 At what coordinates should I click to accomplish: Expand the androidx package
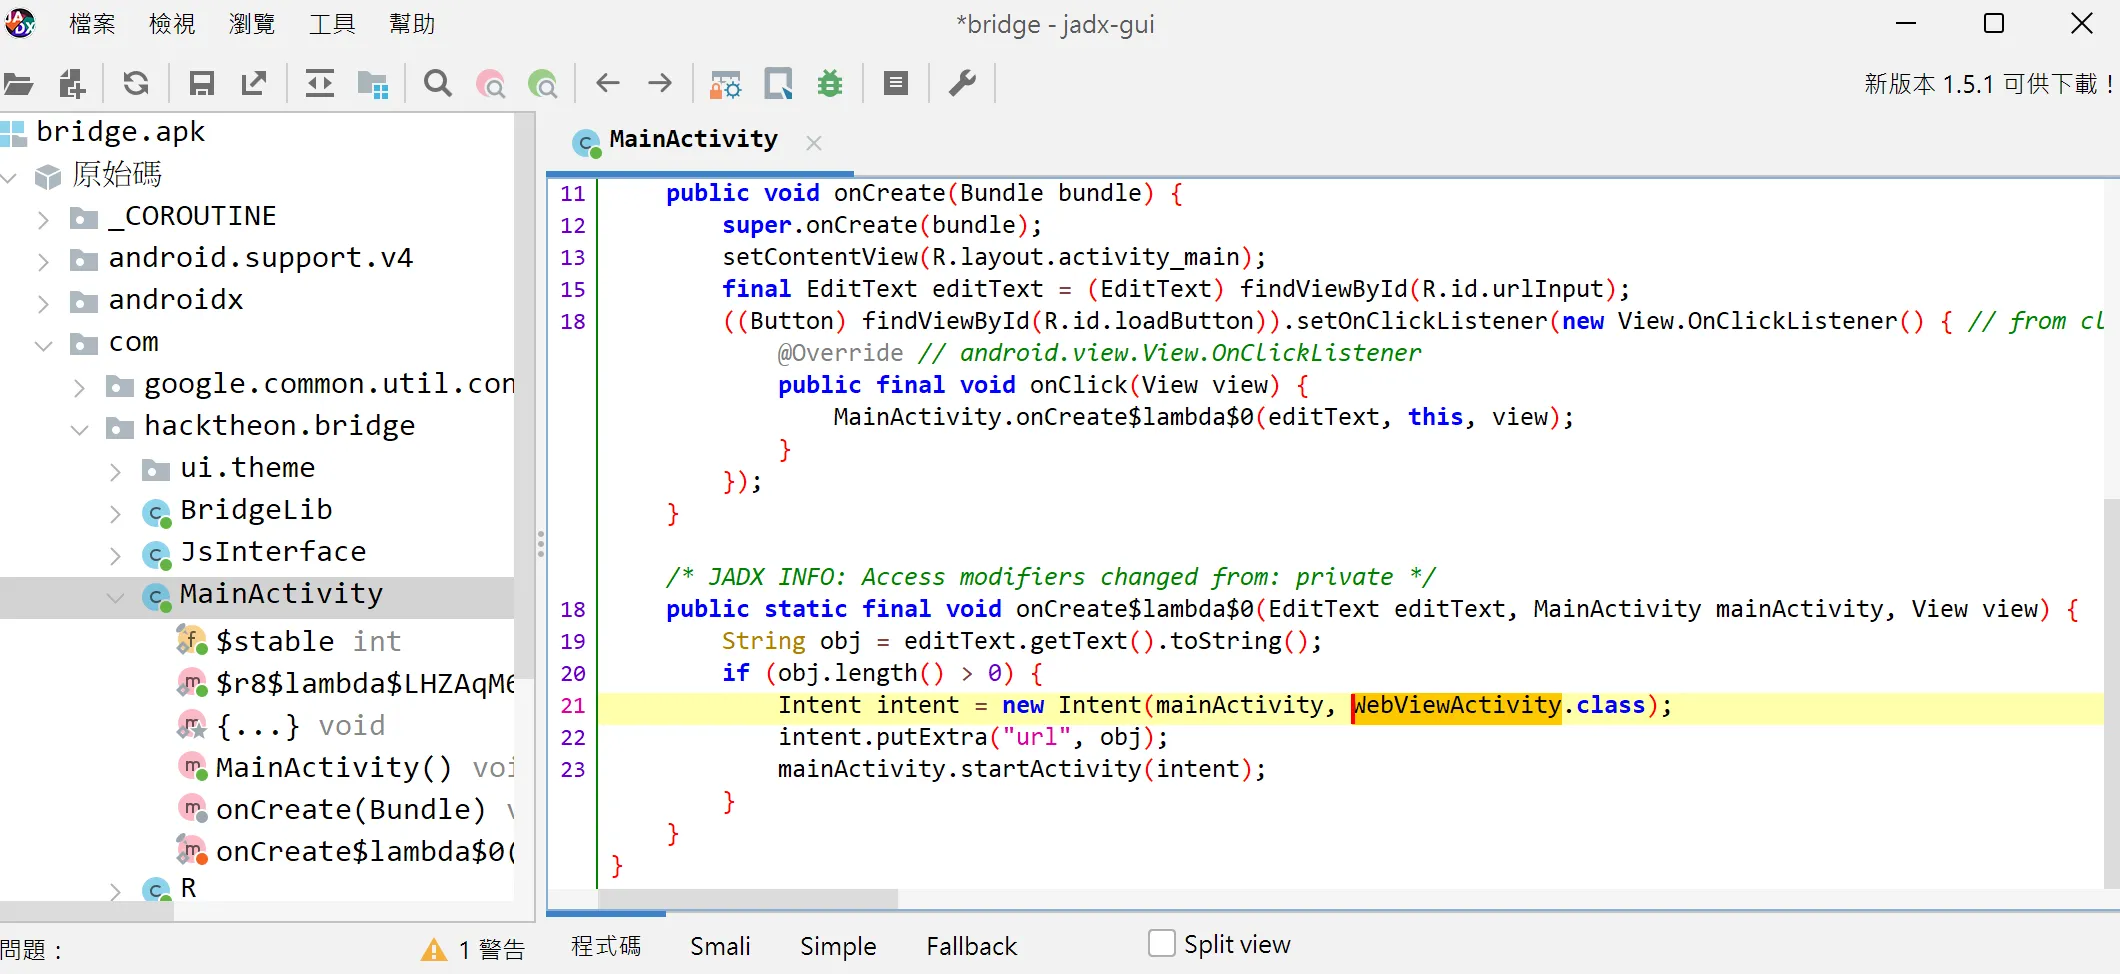coord(43,303)
